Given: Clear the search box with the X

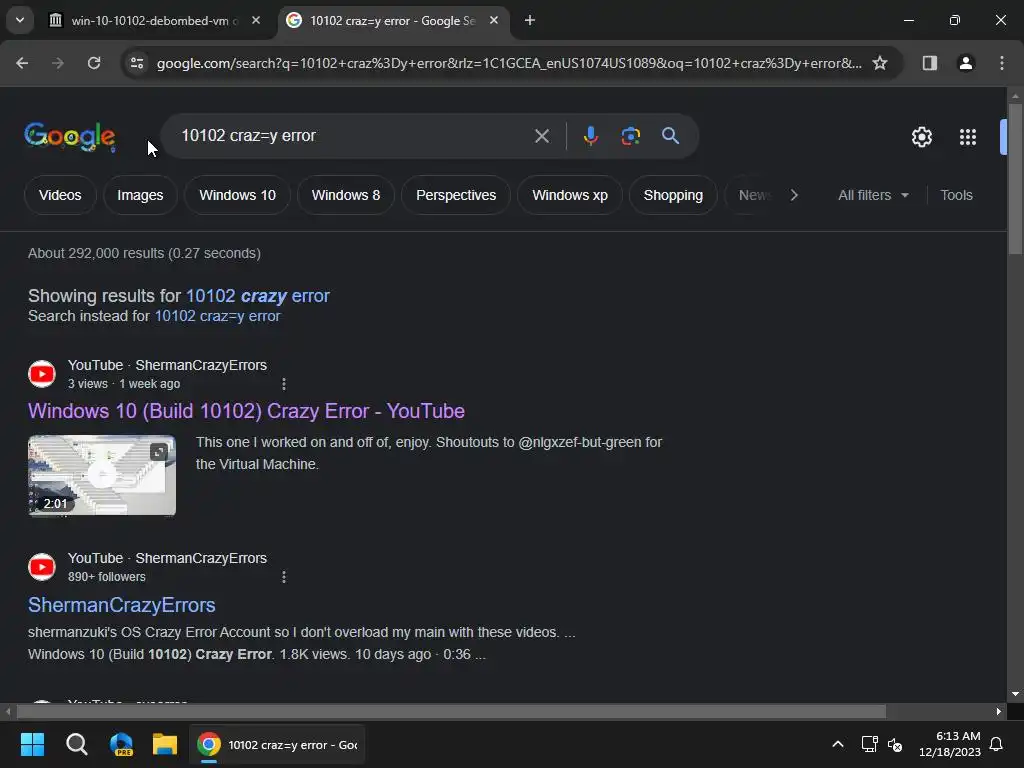Looking at the screenshot, I should pos(541,136).
